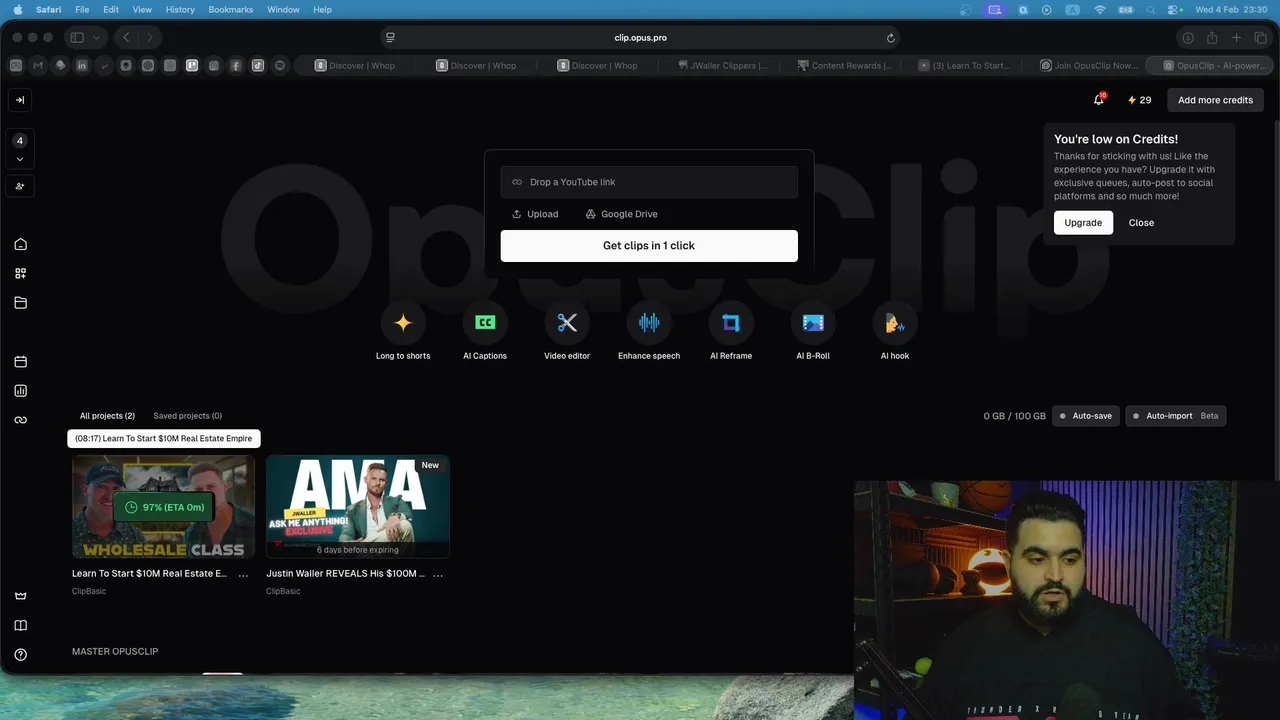This screenshot has width=1280, height=720.
Task: Open the AI hook tool
Action: [x=895, y=323]
